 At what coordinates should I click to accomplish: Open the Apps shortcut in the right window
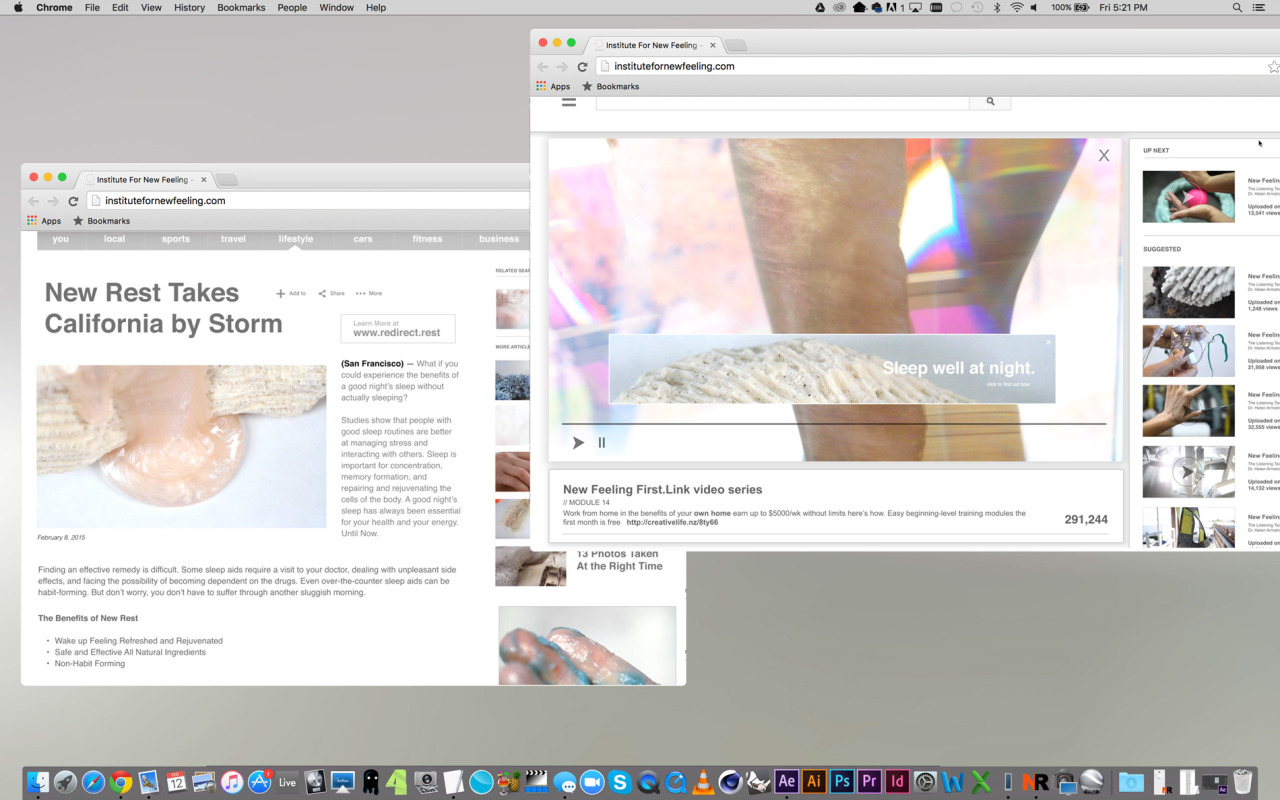click(553, 87)
